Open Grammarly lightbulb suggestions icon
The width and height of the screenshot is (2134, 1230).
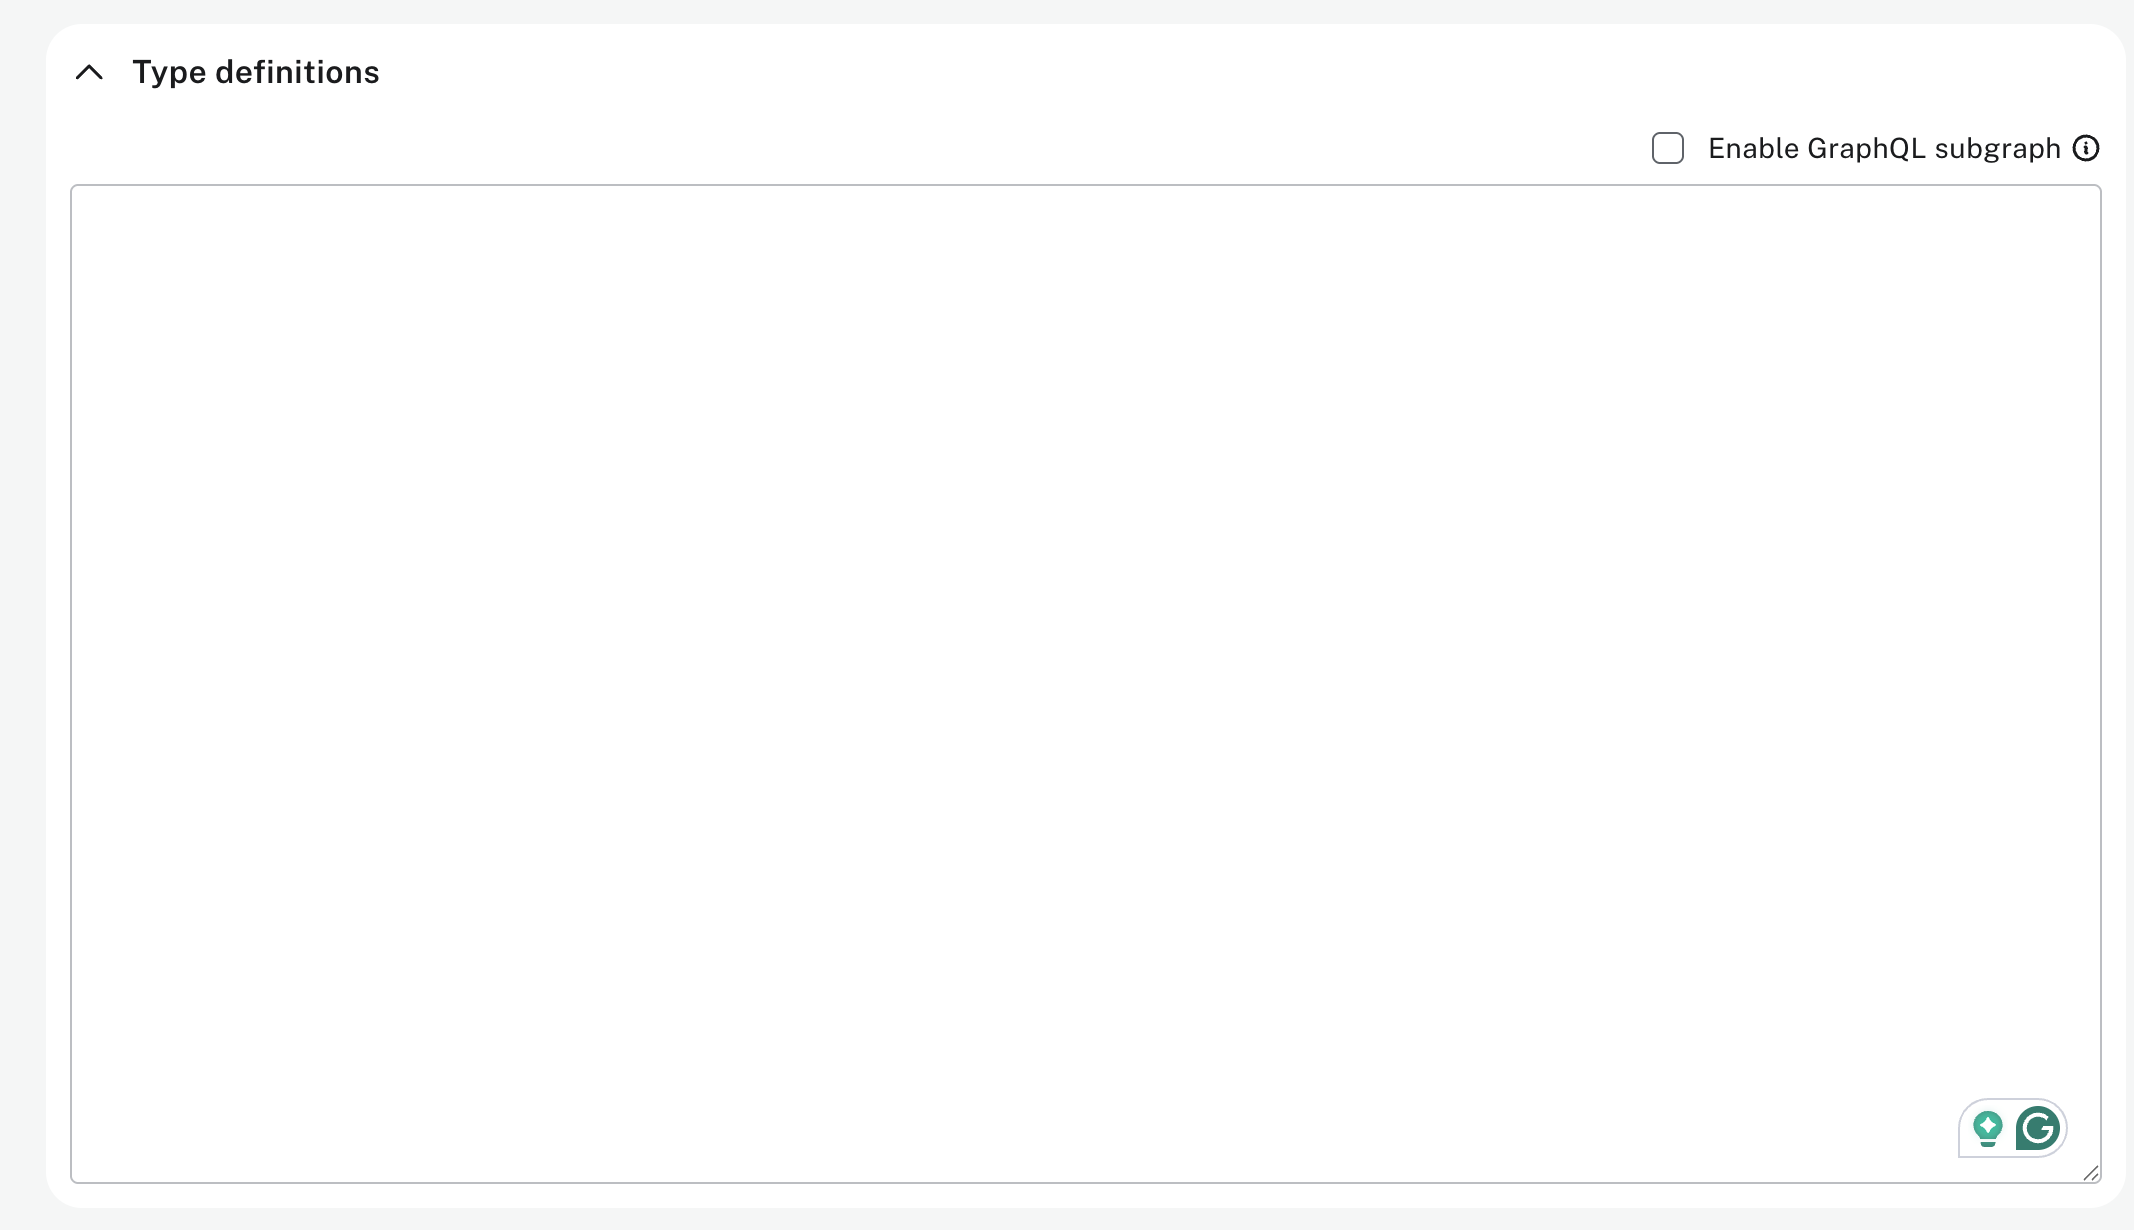pos(1988,1129)
